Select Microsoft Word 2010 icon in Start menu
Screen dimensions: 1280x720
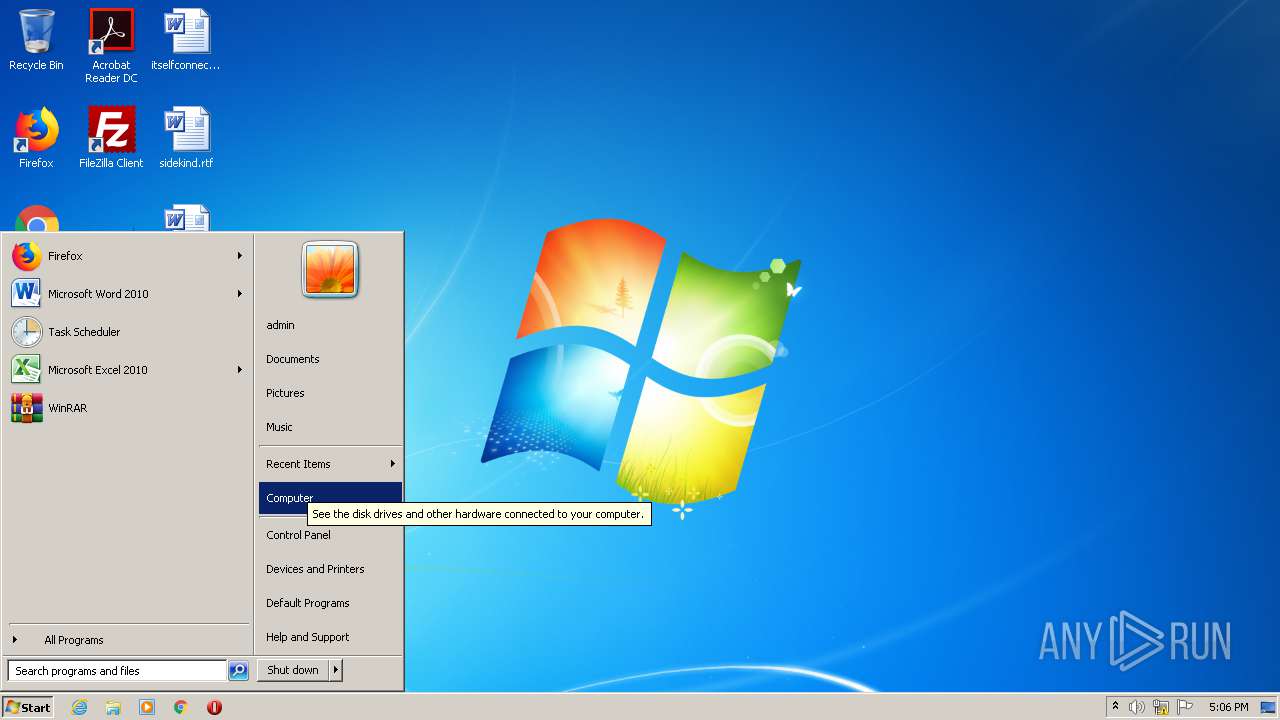point(27,294)
